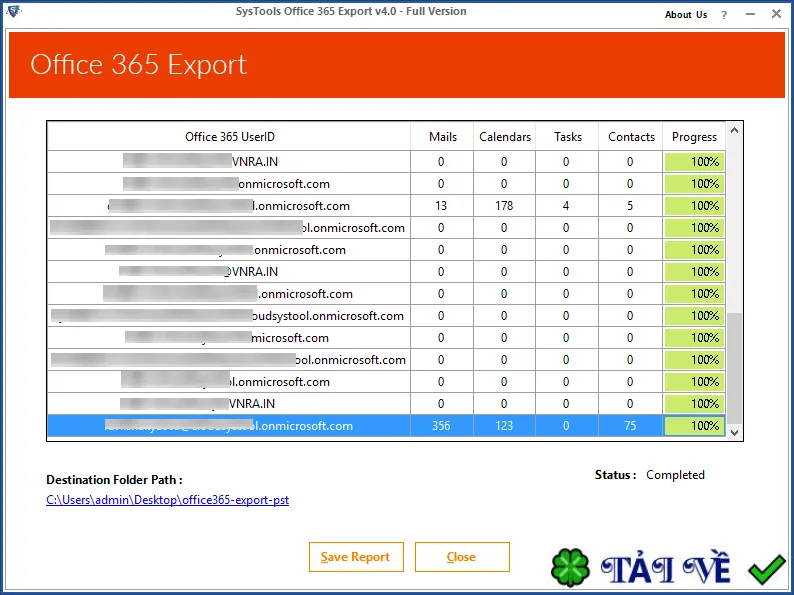
Task: Click the table scroll up arrow
Action: pos(734,131)
